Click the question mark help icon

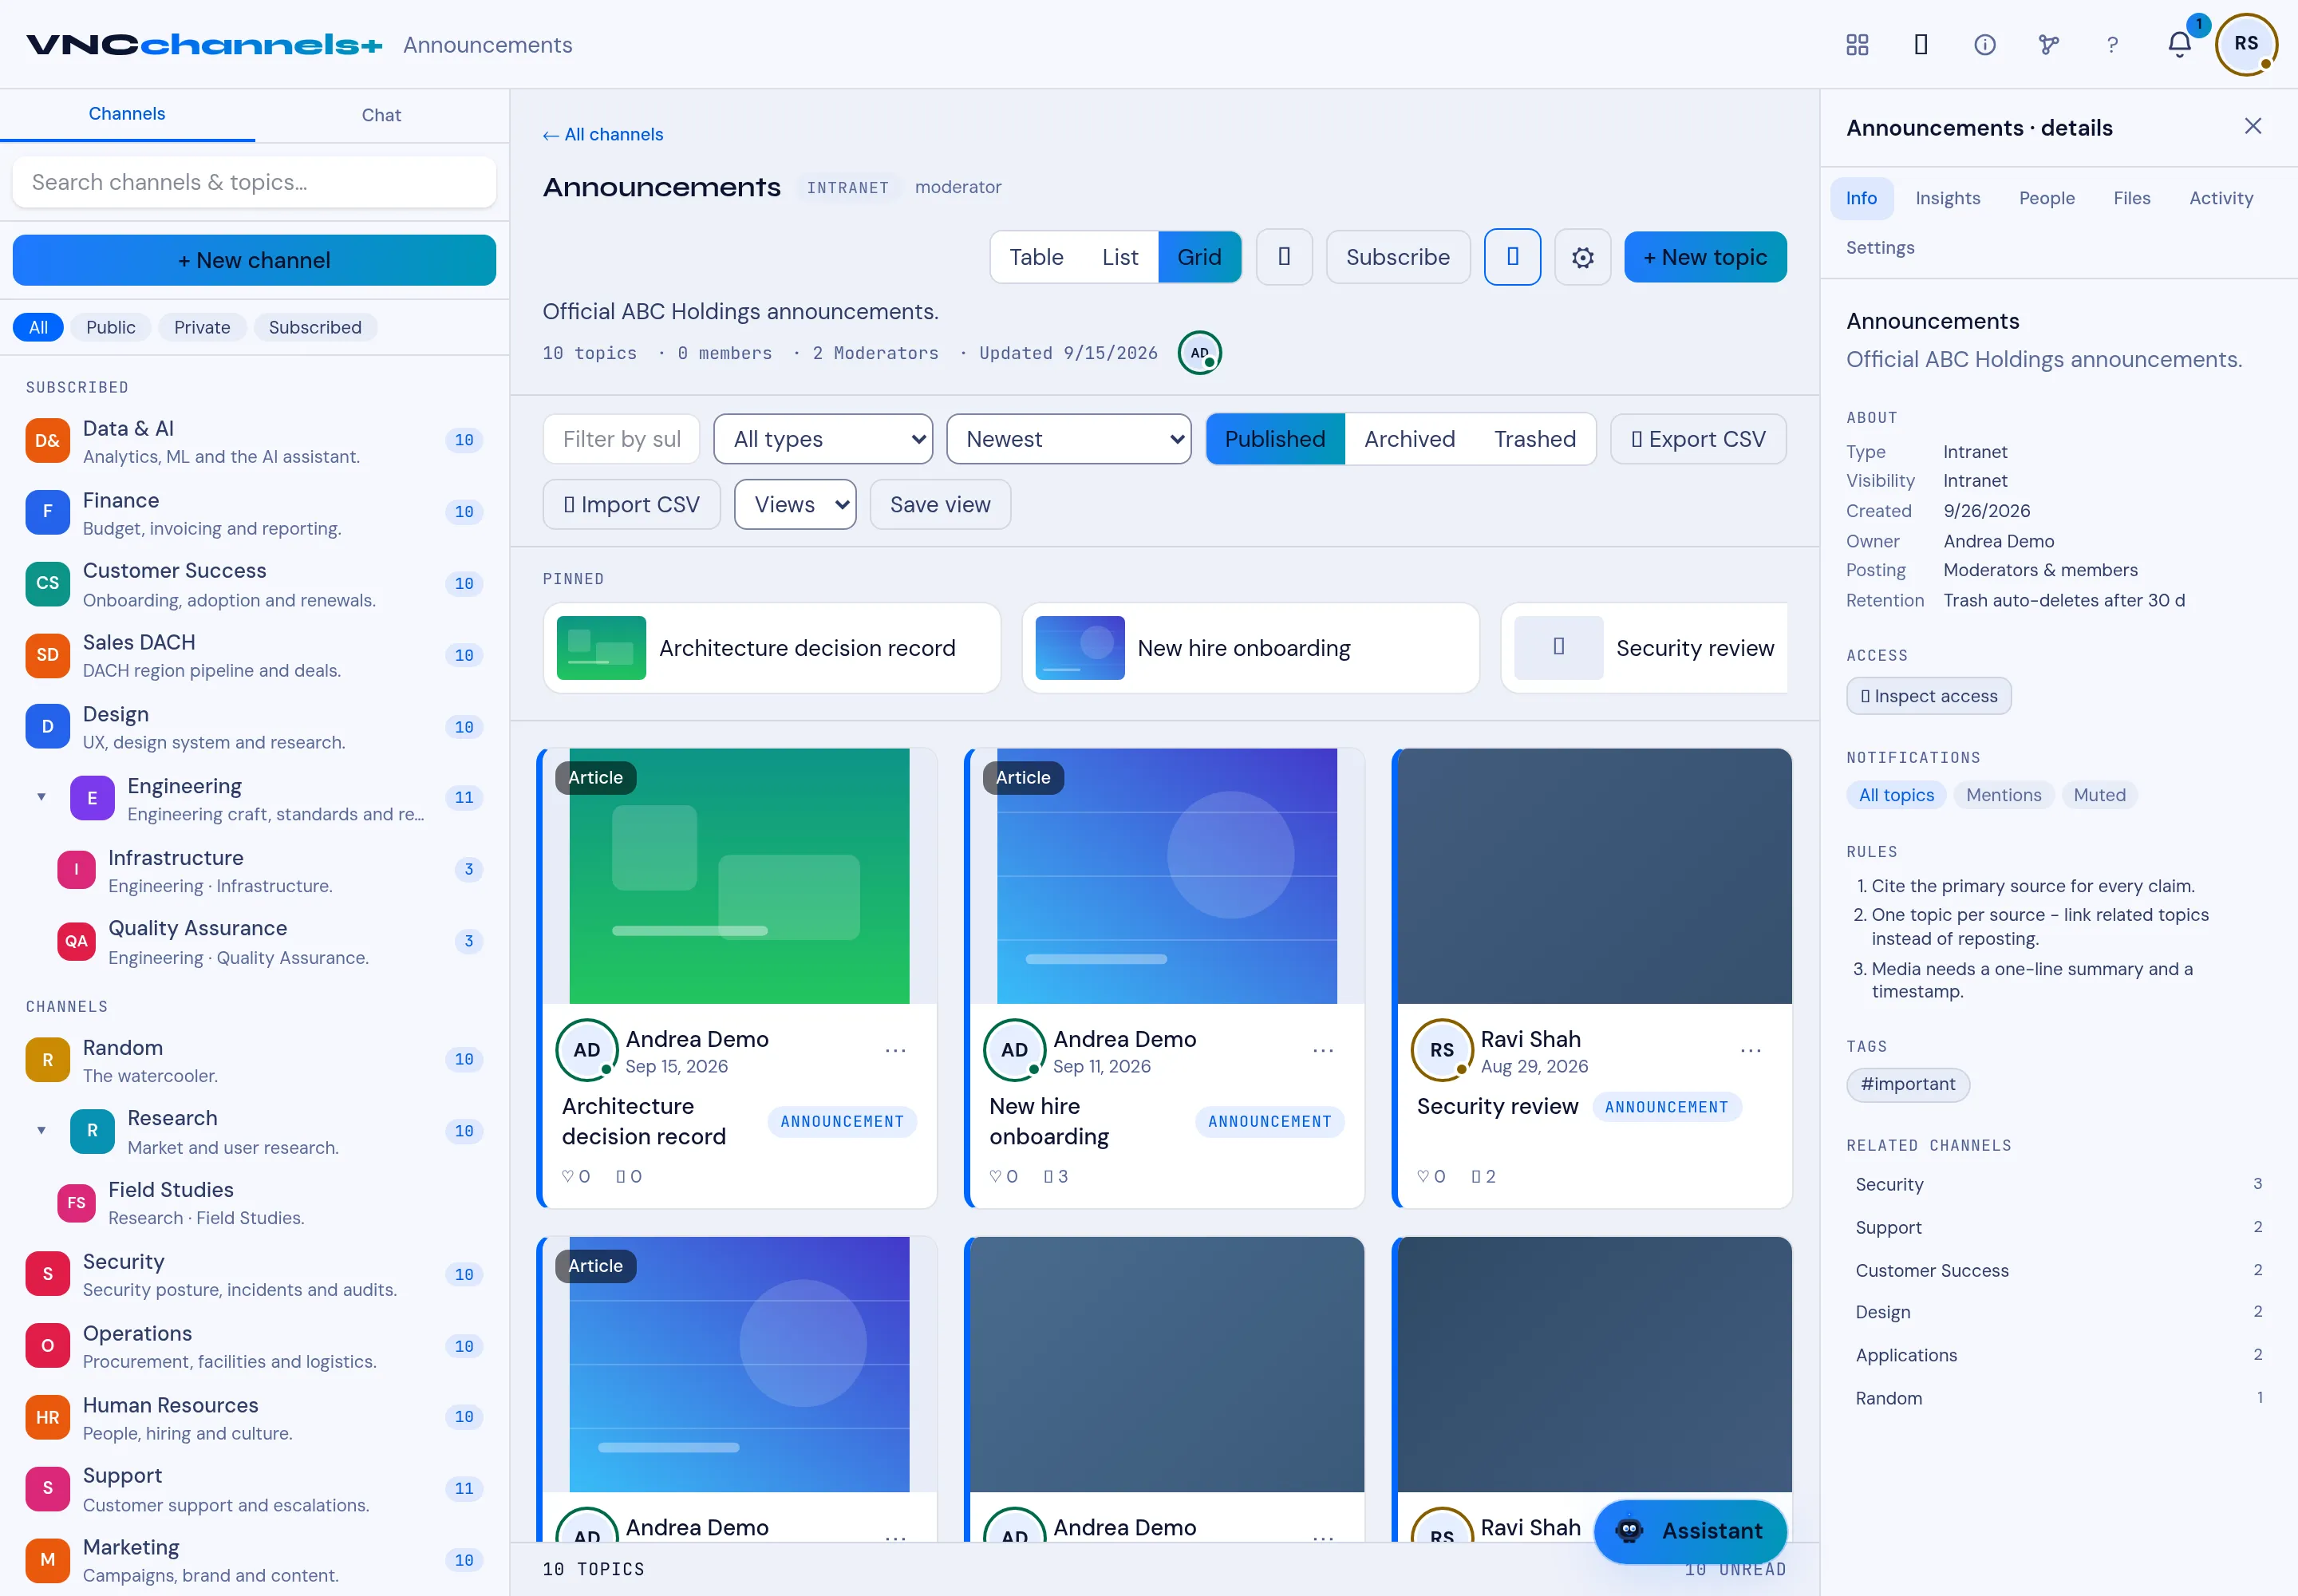[2112, 45]
